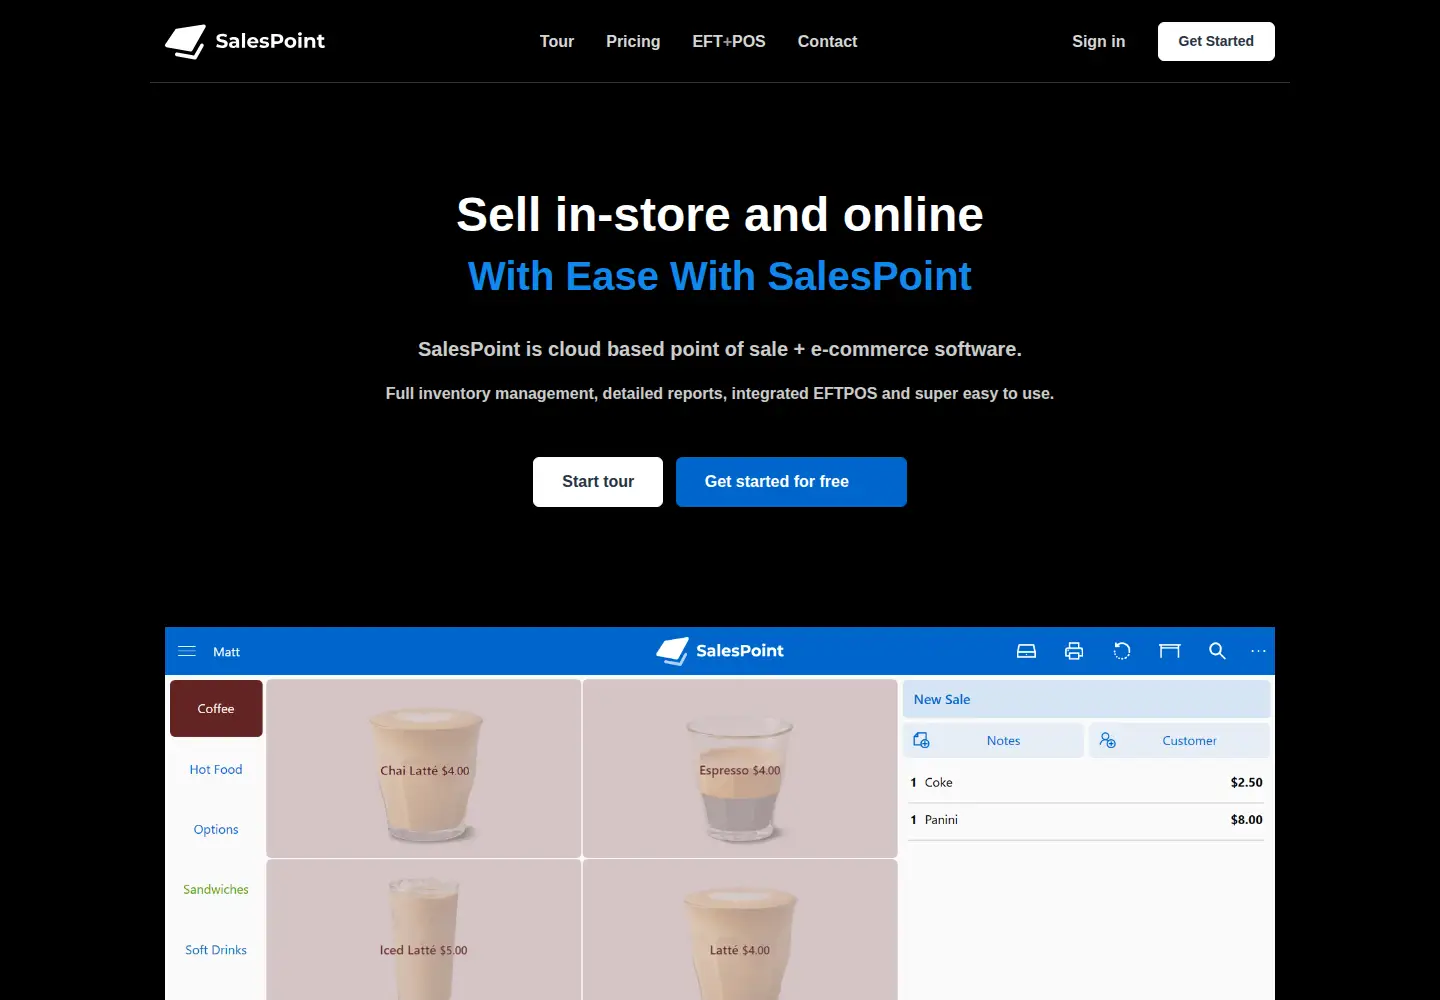Image resolution: width=1440 pixels, height=1000 pixels.
Task: Select the Options category
Action: click(216, 829)
